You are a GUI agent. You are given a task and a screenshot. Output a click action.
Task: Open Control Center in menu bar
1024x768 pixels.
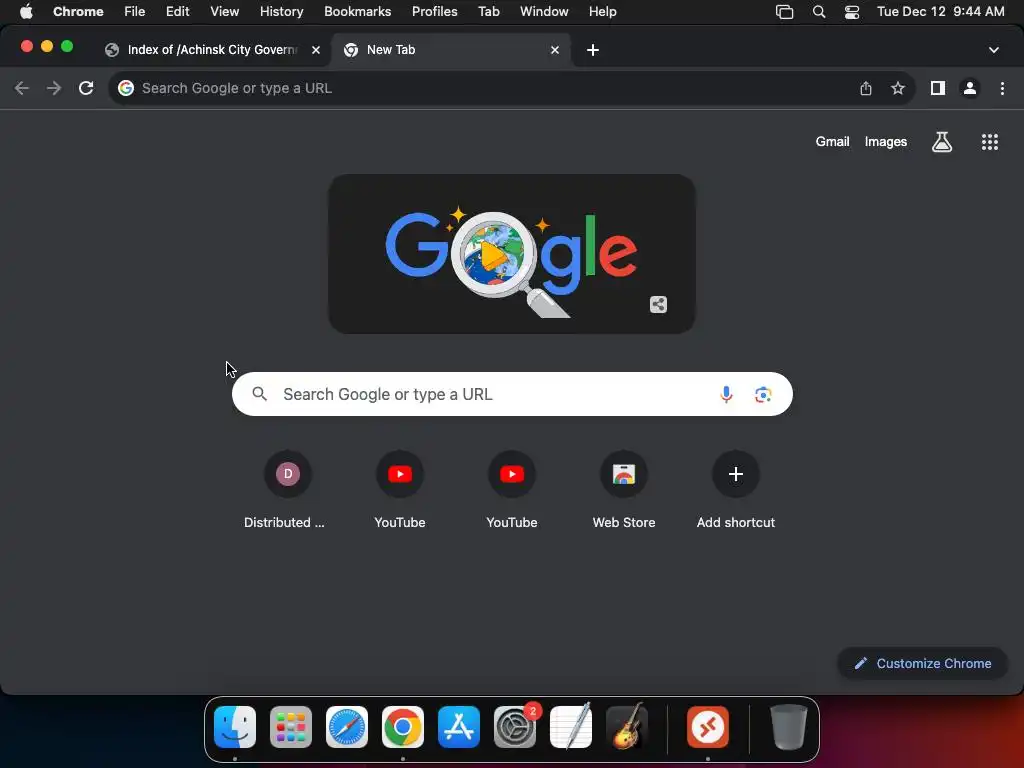pos(852,11)
